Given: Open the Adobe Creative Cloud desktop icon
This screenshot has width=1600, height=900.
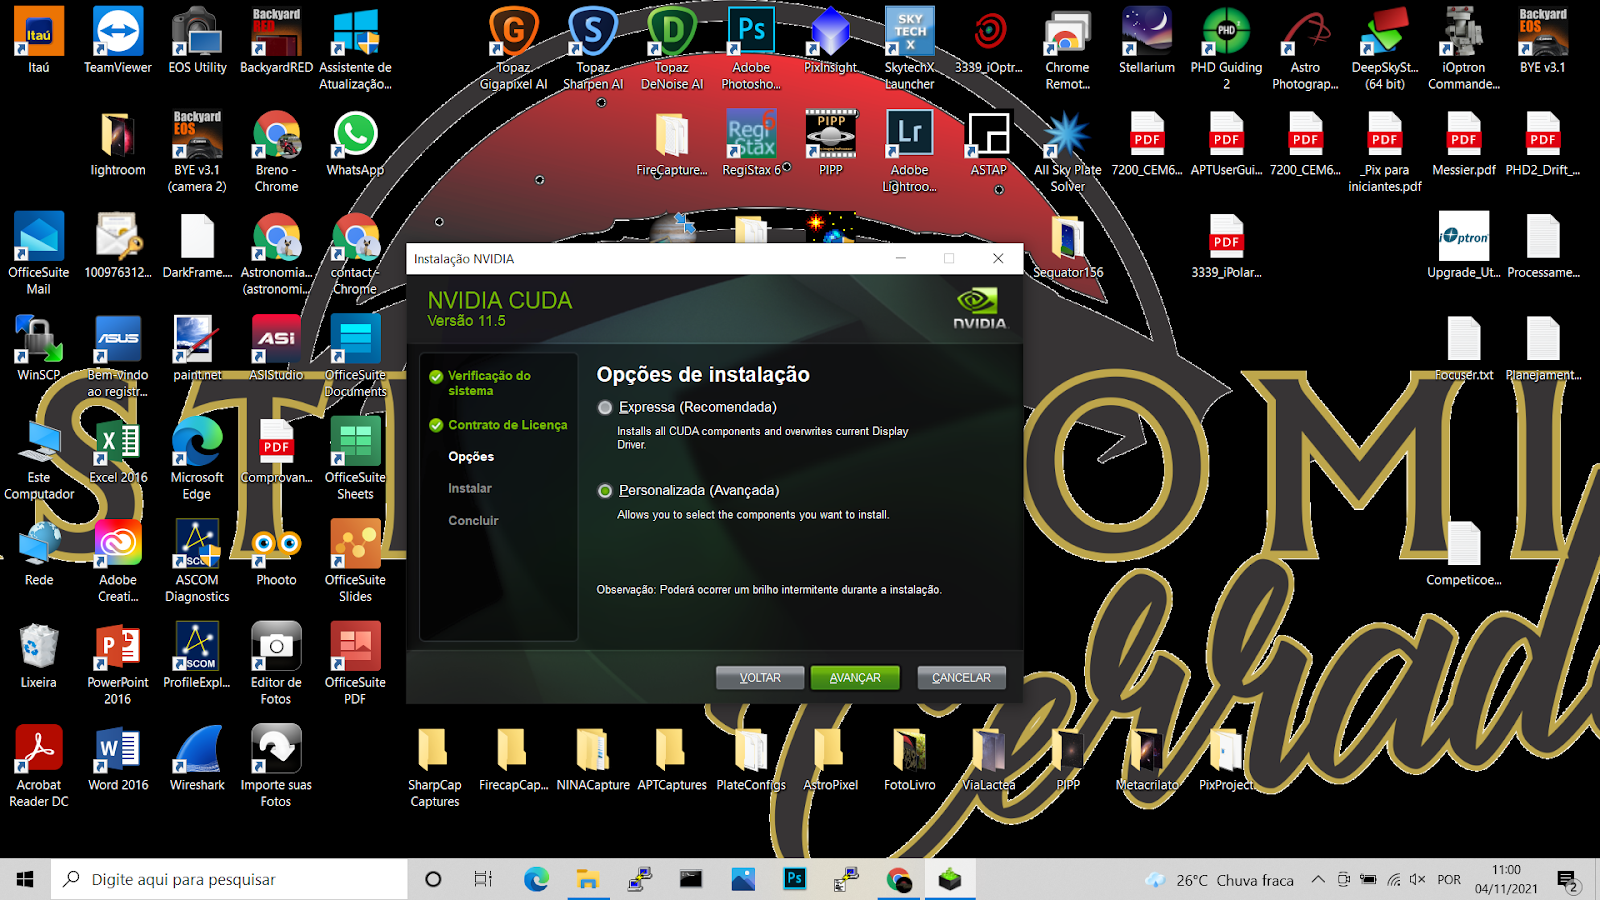Looking at the screenshot, I should point(118,560).
